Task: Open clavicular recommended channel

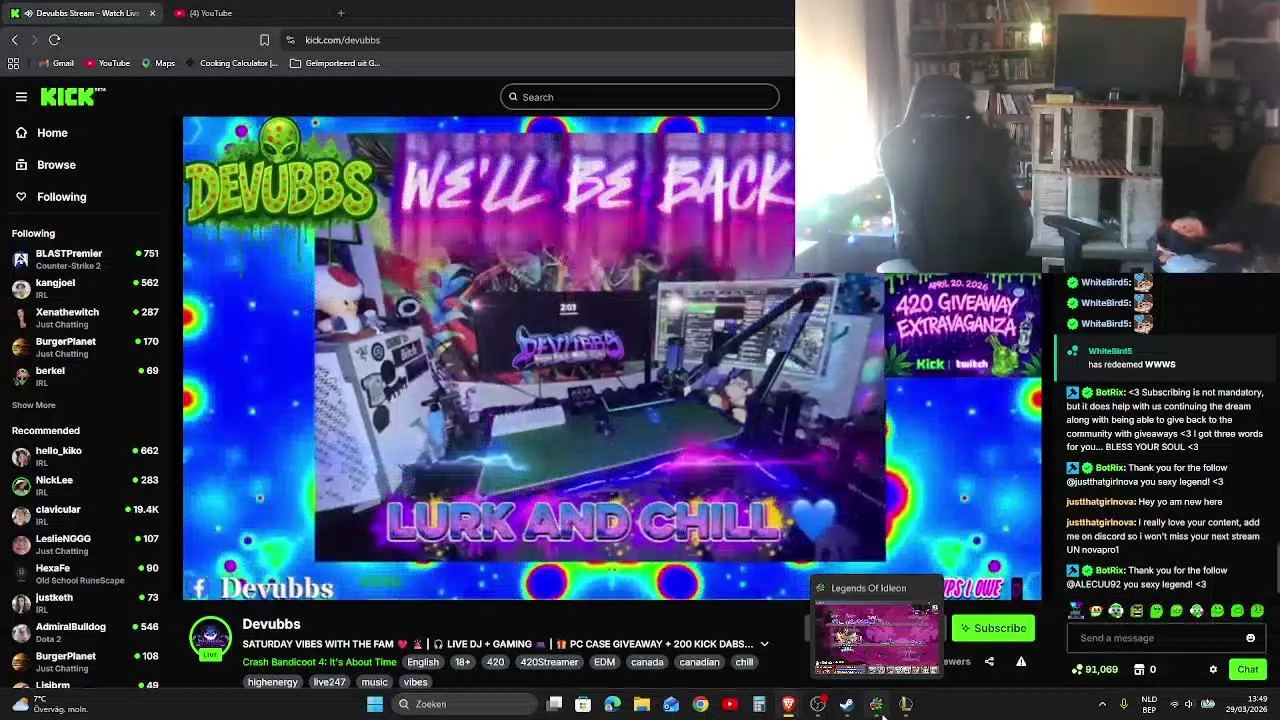Action: tap(85, 515)
